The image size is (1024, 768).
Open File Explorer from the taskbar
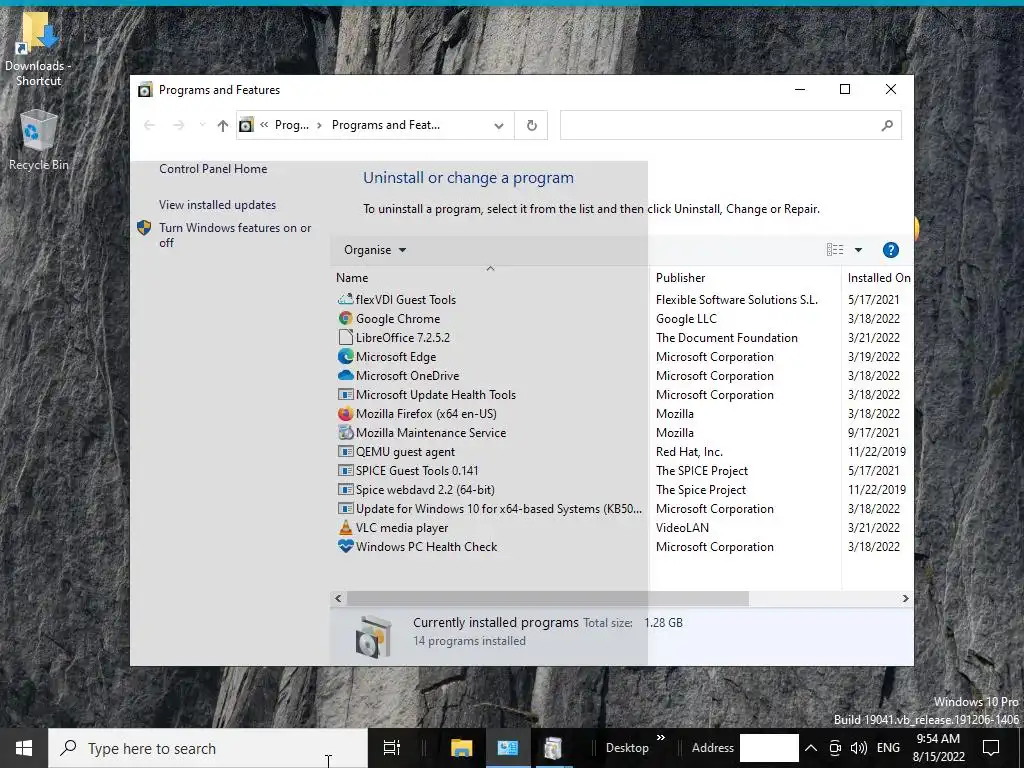pos(461,748)
